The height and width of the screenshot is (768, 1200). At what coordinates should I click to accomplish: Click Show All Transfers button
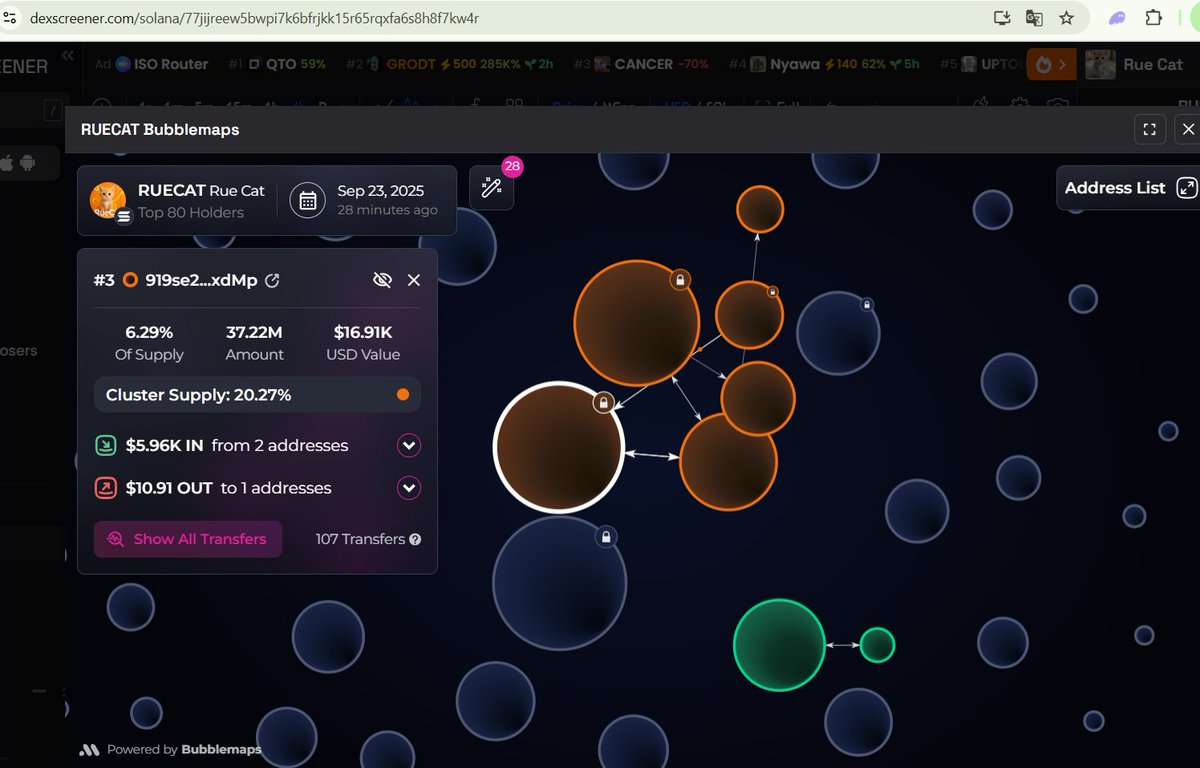(x=188, y=539)
